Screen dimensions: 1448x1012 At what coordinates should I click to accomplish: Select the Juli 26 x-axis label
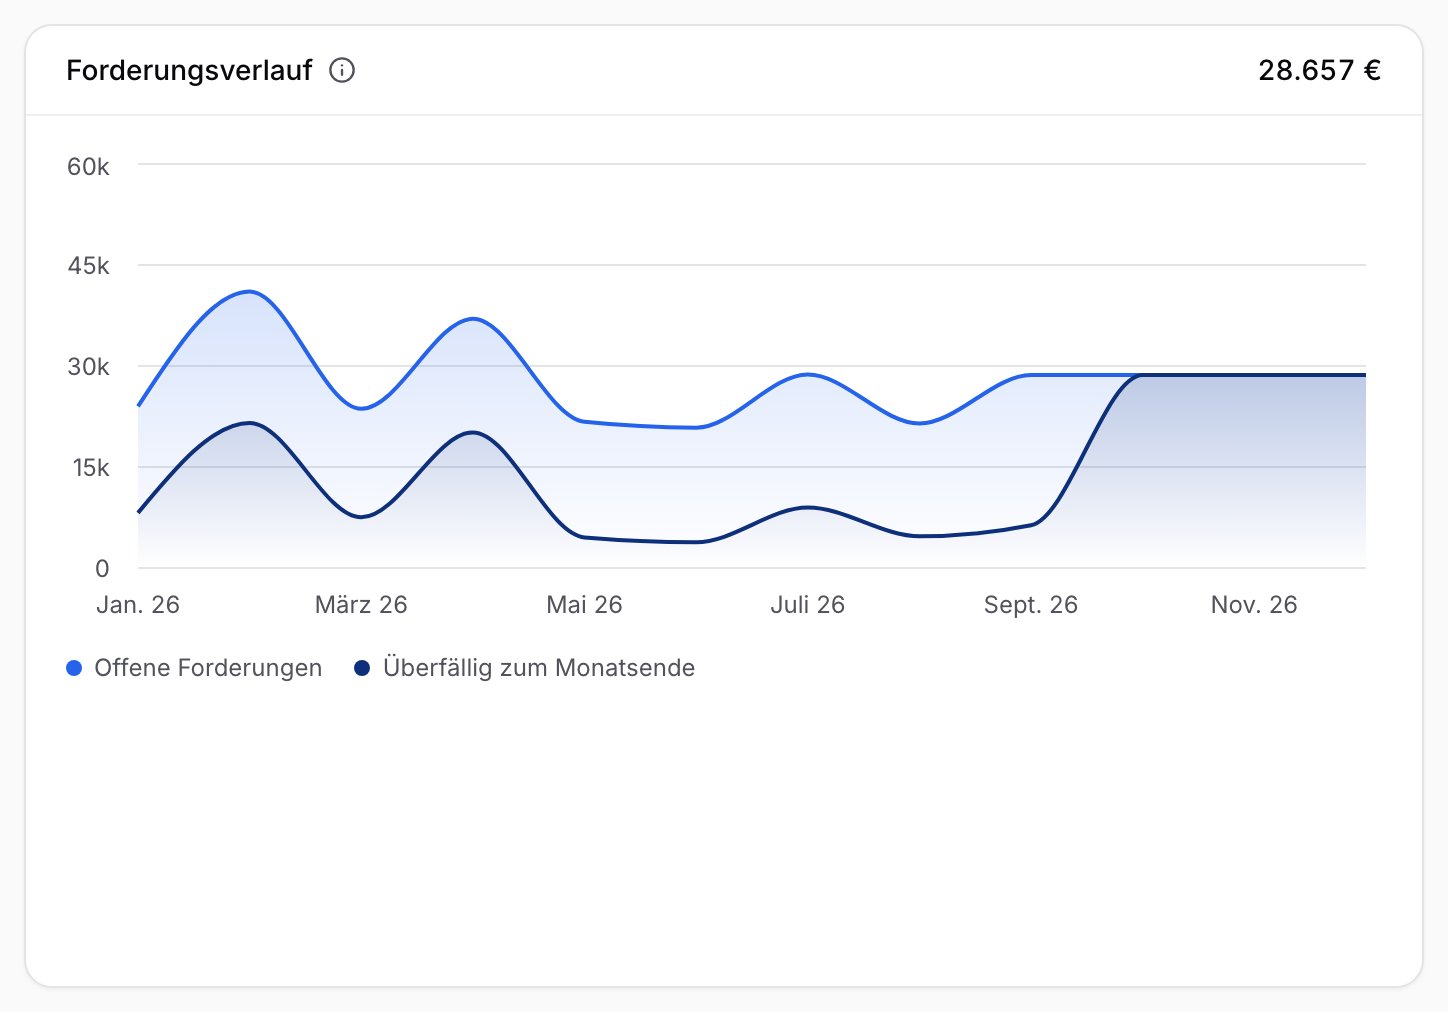pos(807,605)
